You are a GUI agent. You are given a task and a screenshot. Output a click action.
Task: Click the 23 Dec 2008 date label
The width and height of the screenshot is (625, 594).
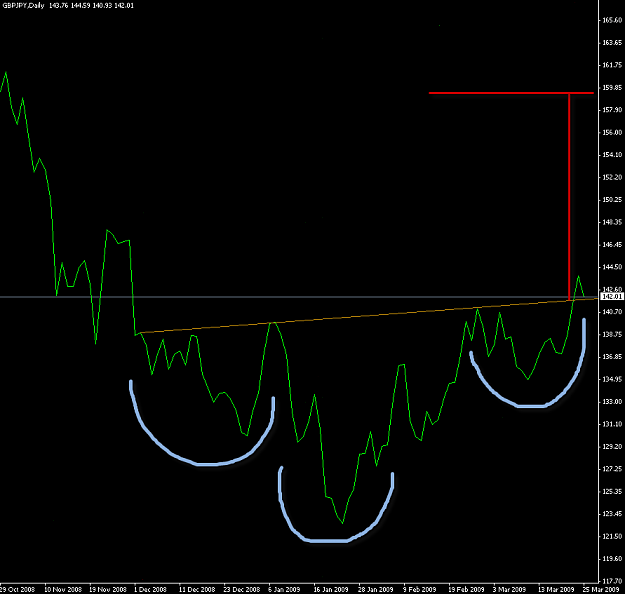(242, 589)
